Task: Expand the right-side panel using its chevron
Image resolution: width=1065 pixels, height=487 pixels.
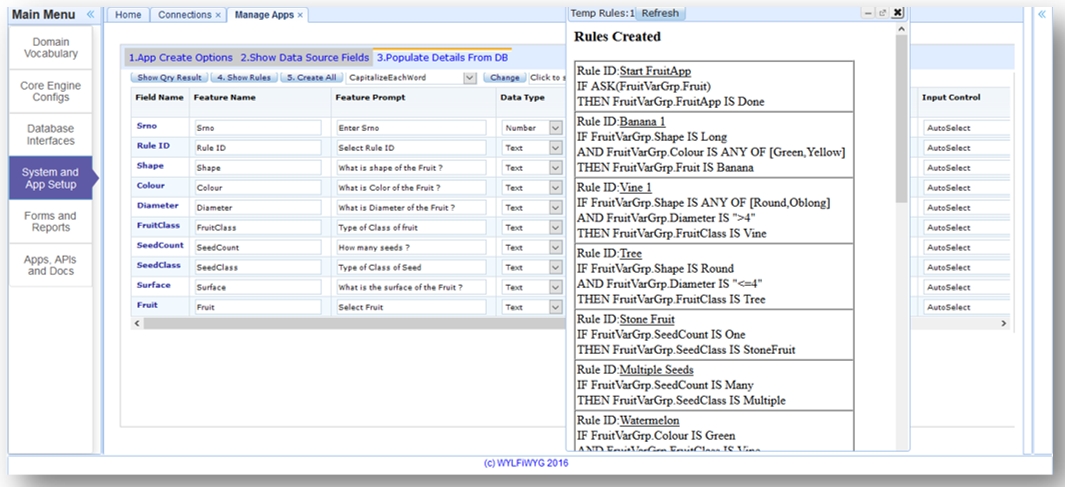Action: (1041, 14)
